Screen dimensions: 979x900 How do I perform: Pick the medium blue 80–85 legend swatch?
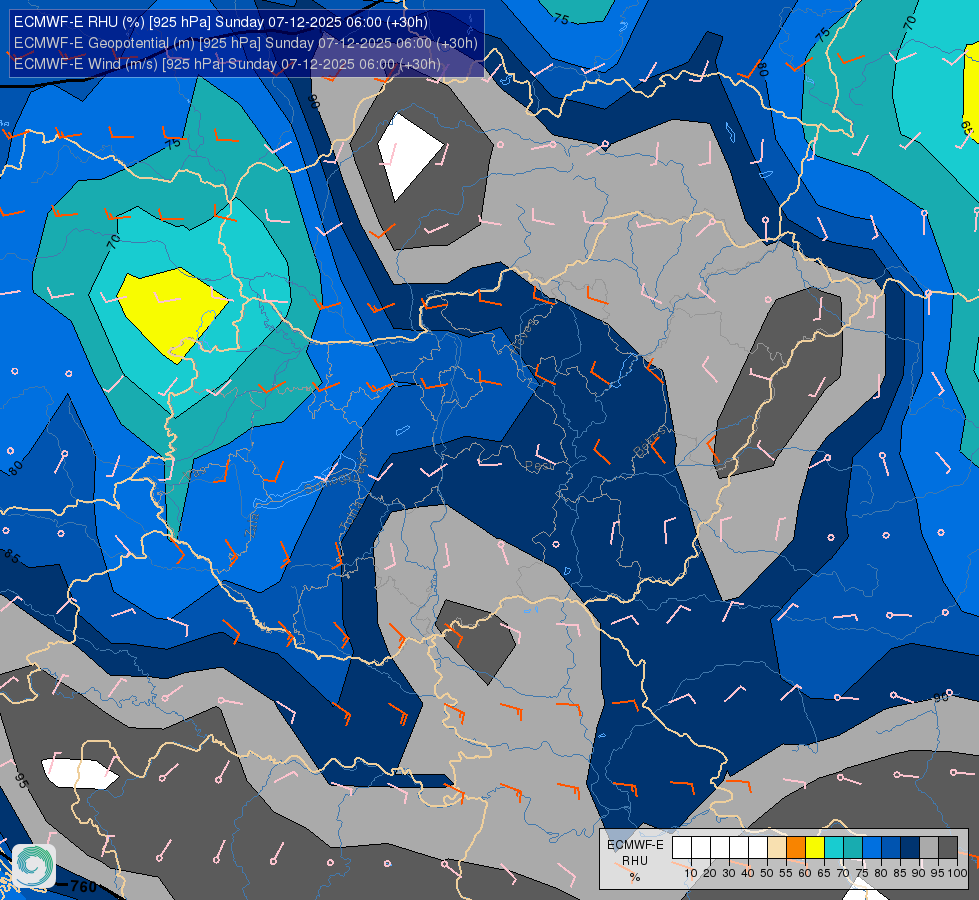click(891, 847)
